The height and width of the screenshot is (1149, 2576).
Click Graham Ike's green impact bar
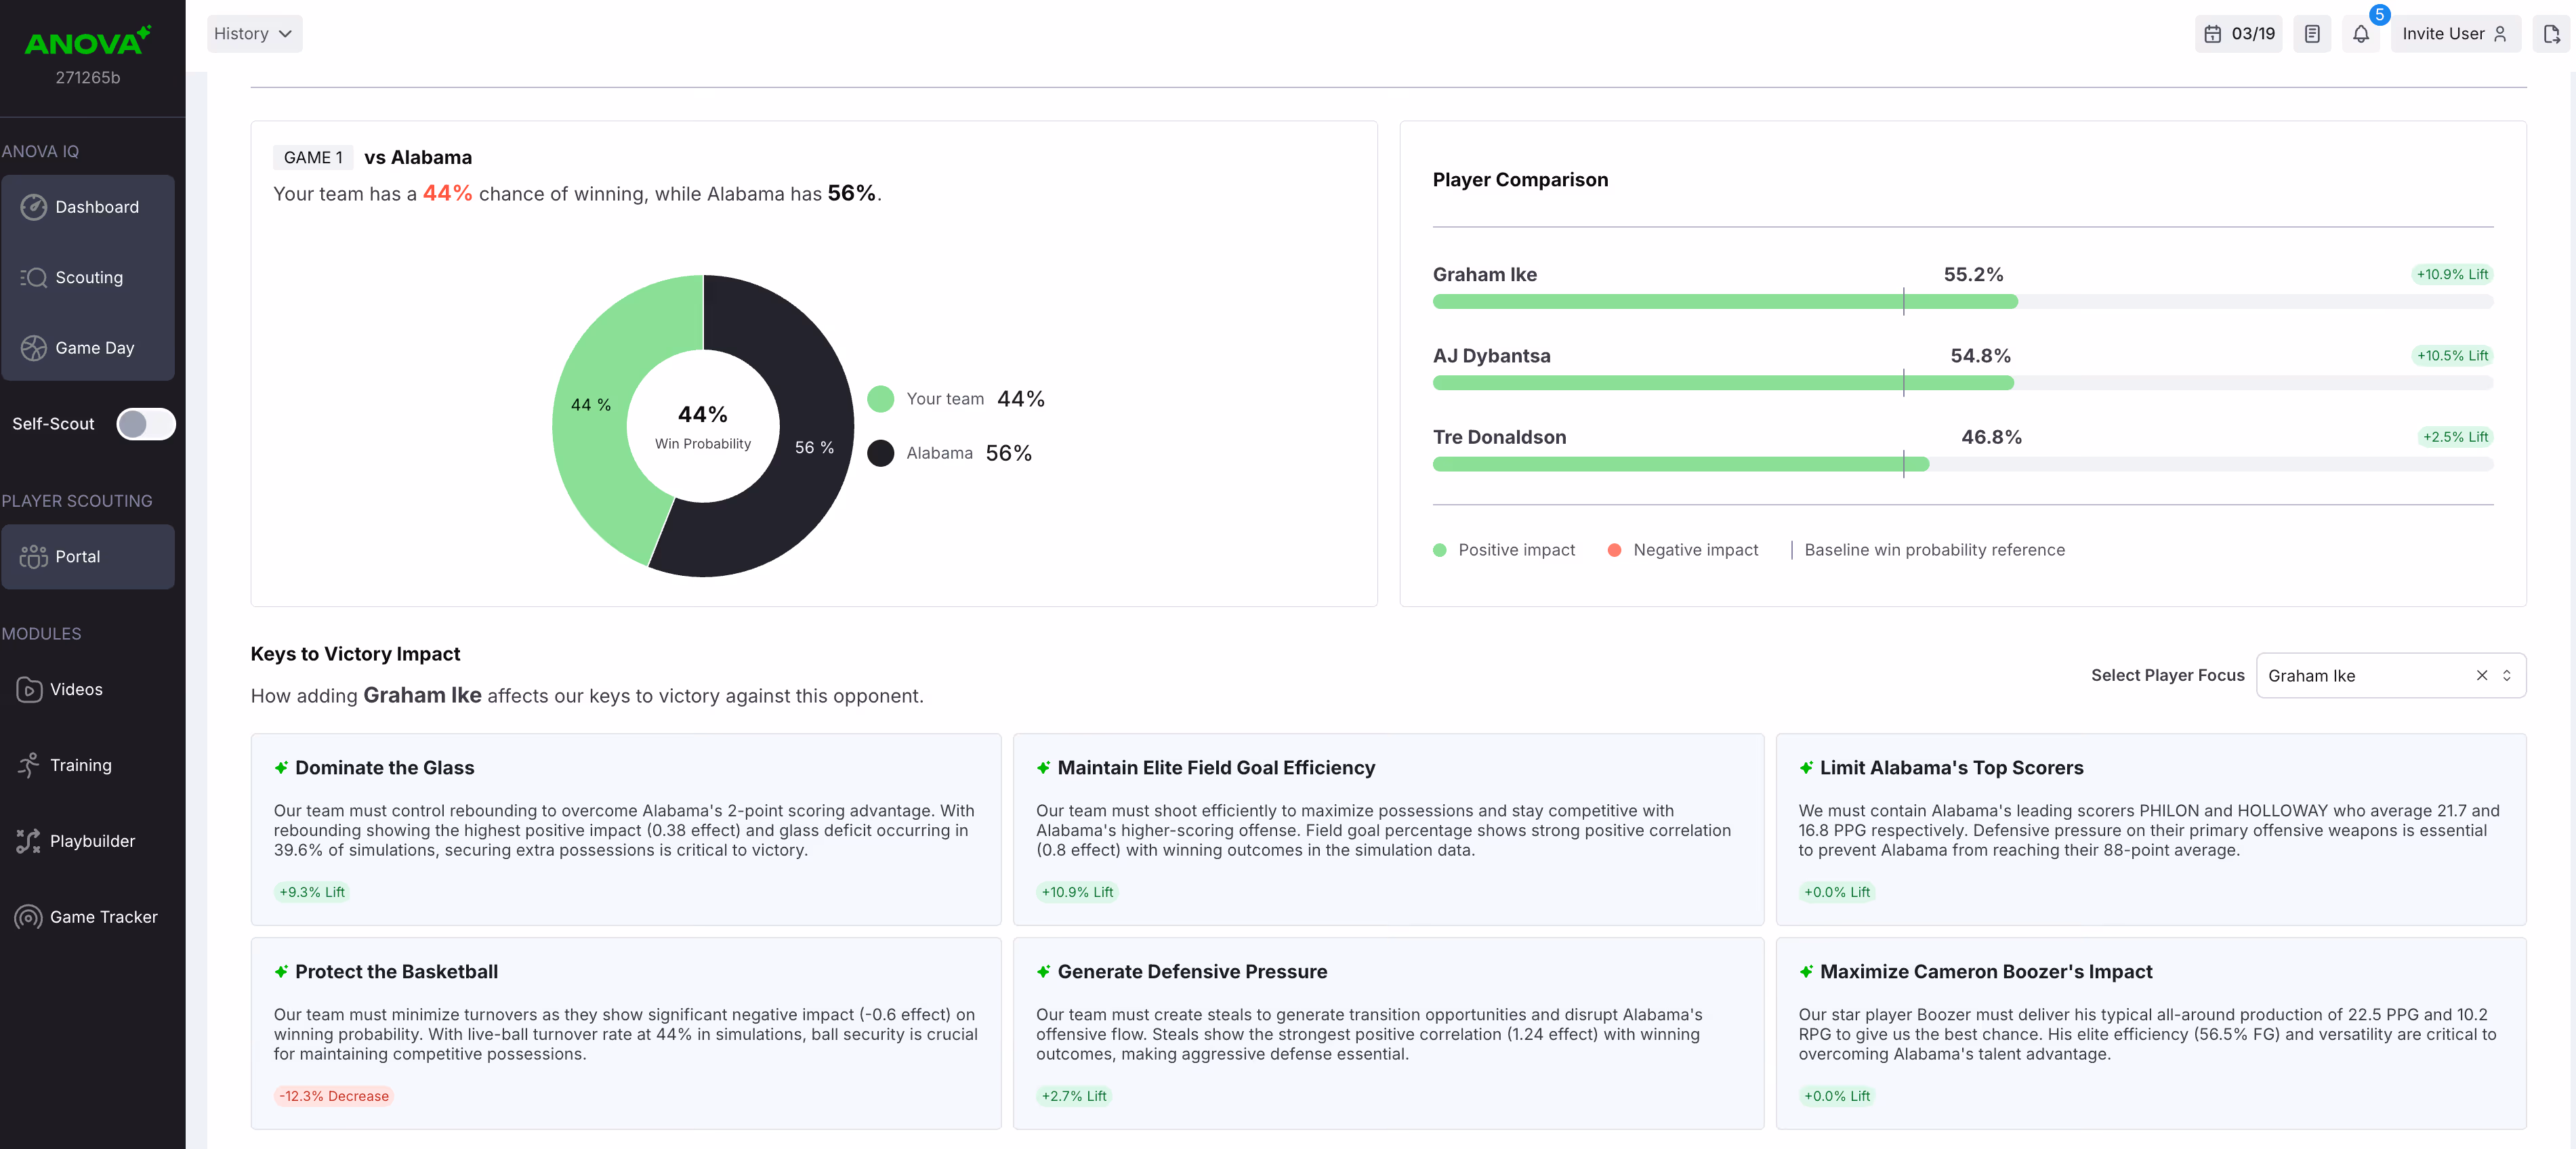(1724, 302)
